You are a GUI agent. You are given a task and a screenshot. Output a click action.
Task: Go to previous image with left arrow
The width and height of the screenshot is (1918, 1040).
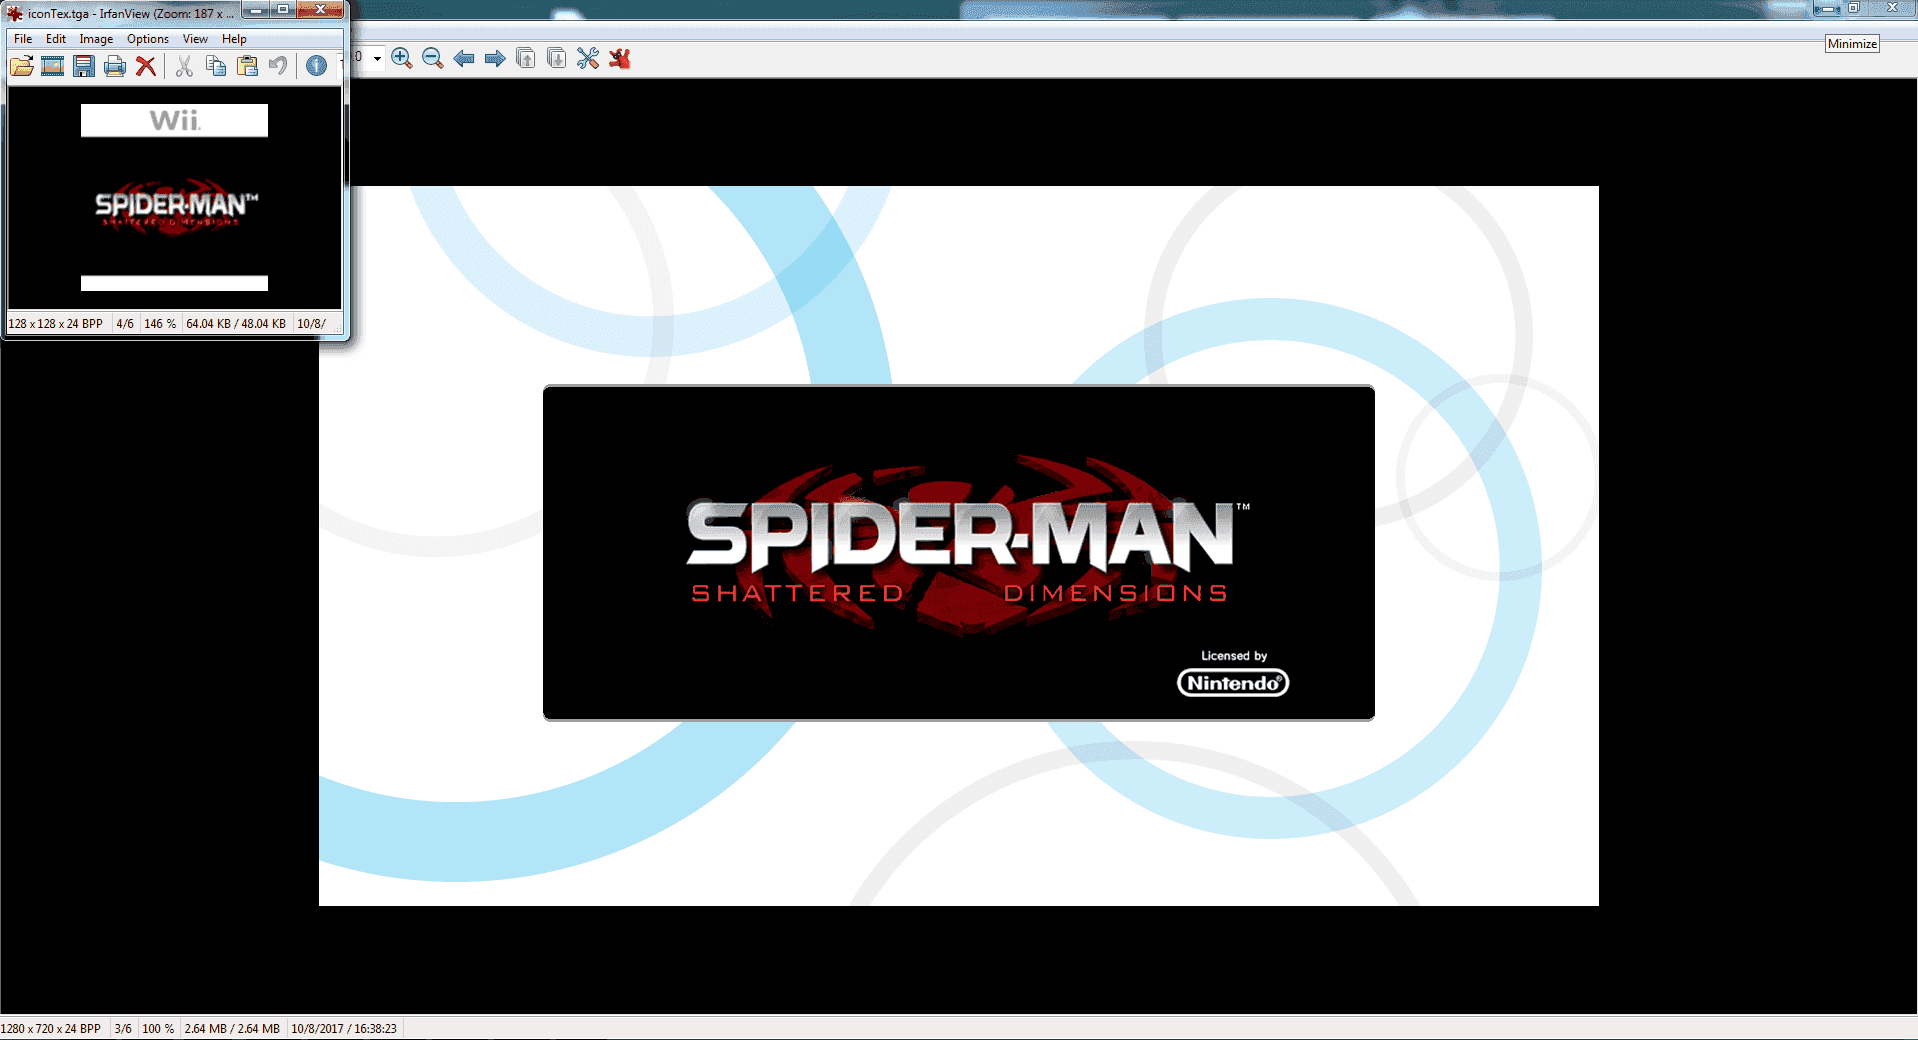(x=464, y=58)
